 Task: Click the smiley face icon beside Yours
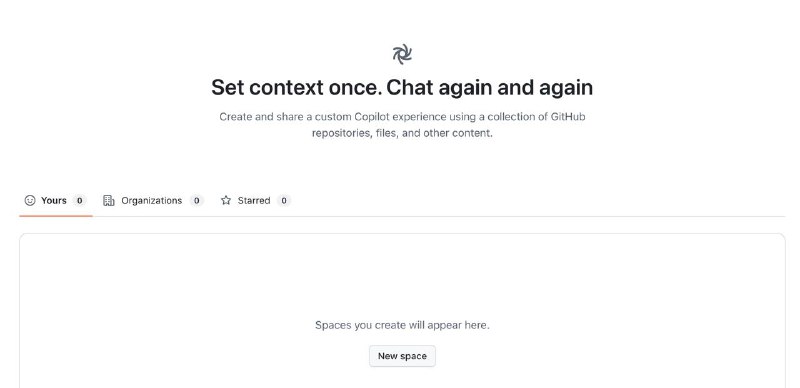point(30,201)
